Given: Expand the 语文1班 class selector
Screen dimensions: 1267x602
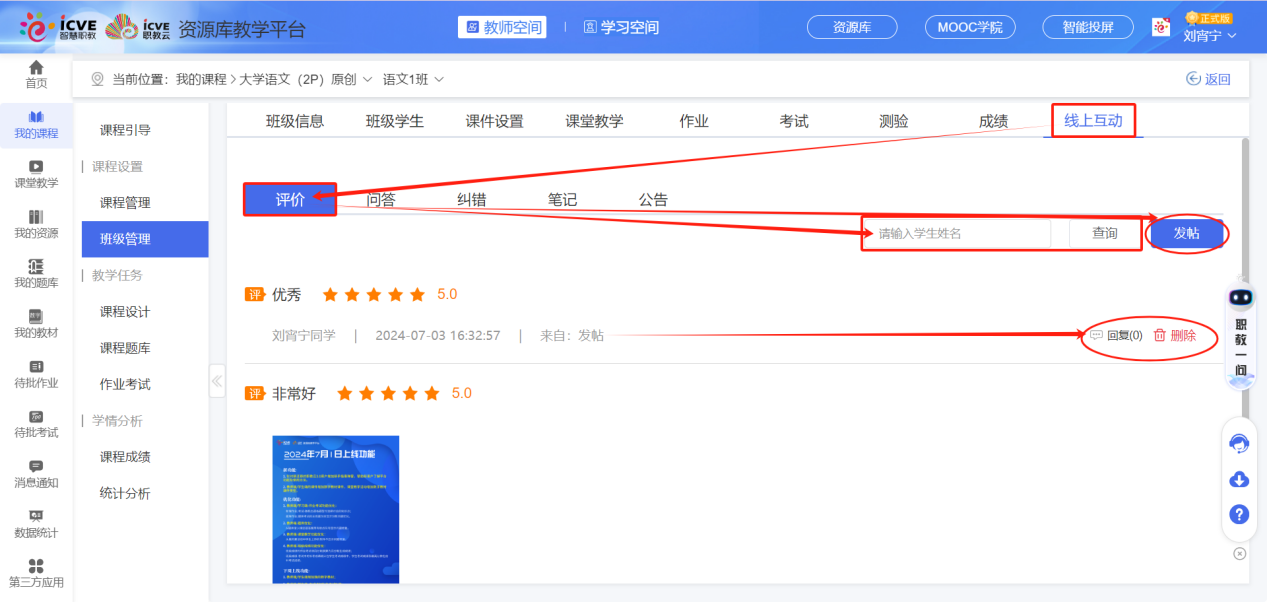Looking at the screenshot, I should 412,77.
